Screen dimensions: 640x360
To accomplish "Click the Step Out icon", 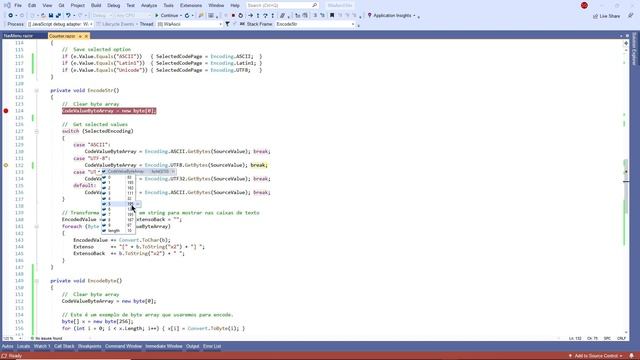I will (273, 16).
